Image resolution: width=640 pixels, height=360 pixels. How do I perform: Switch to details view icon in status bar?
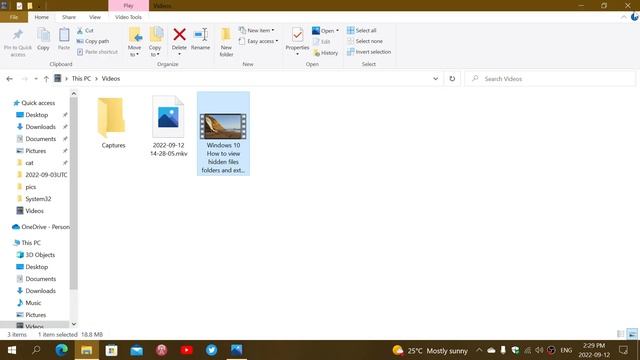click(x=620, y=334)
